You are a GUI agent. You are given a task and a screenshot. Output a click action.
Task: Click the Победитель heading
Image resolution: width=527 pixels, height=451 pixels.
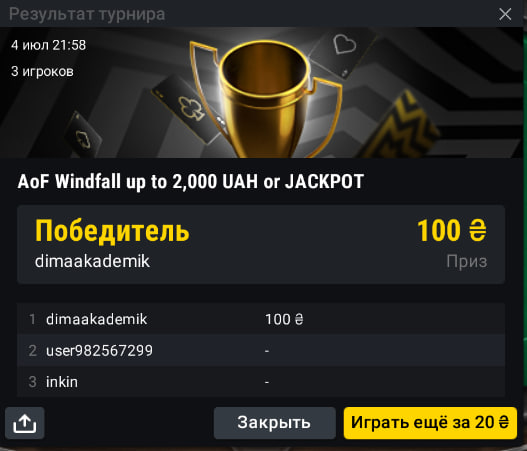click(x=112, y=231)
